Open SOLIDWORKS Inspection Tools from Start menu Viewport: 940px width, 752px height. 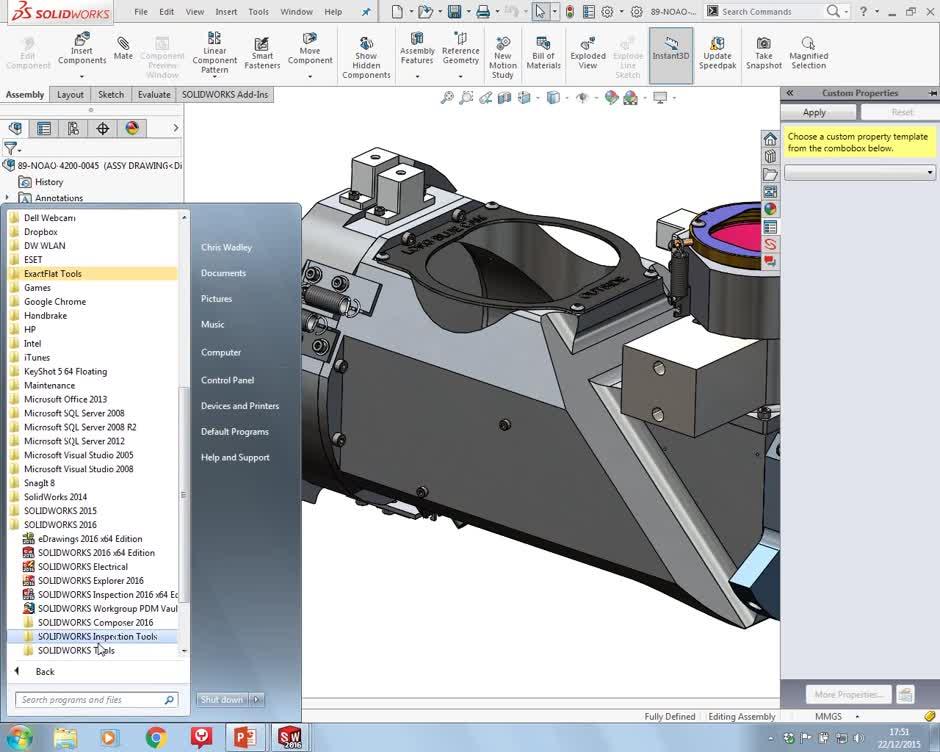coord(96,636)
